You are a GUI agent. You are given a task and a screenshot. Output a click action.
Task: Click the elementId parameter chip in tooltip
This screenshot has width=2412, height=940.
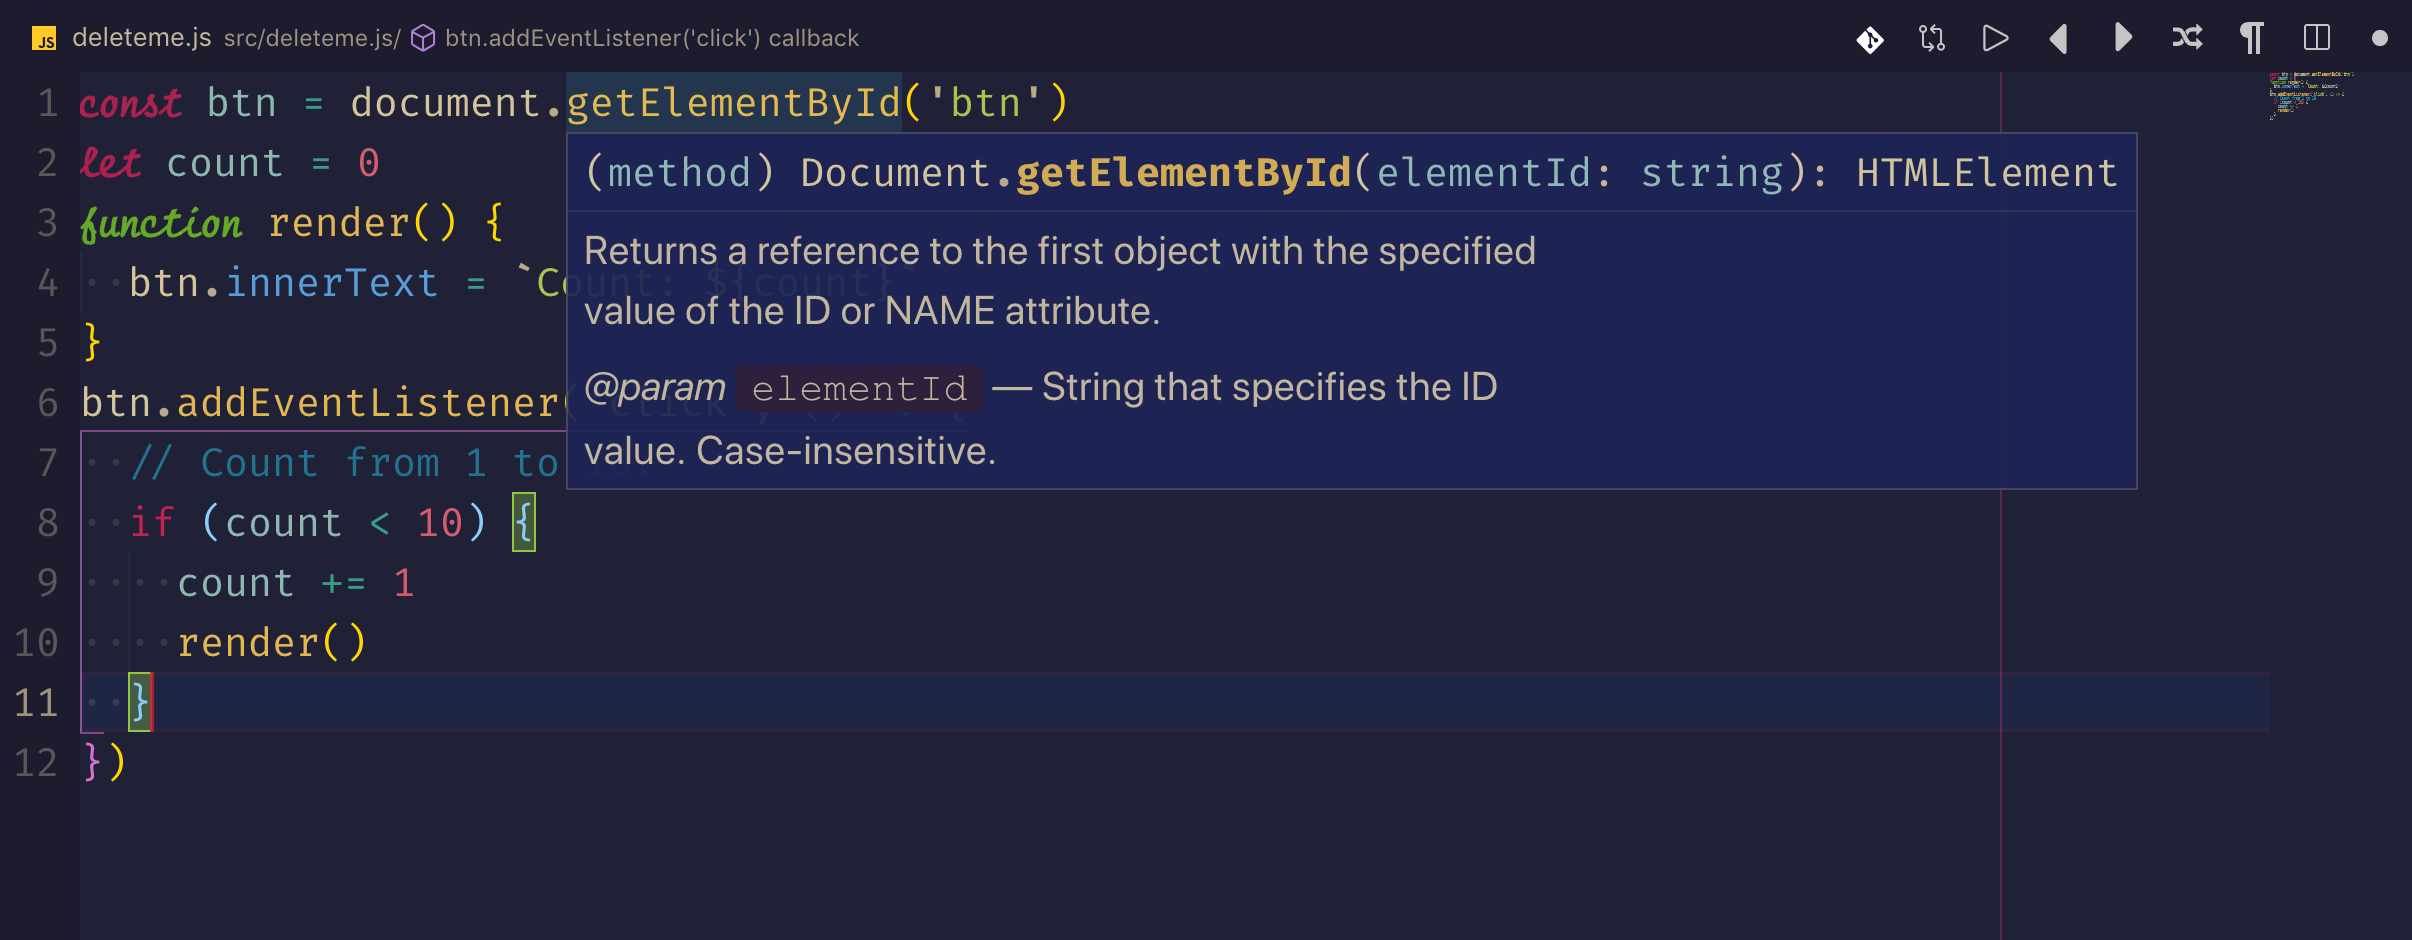pyautogui.click(x=860, y=388)
